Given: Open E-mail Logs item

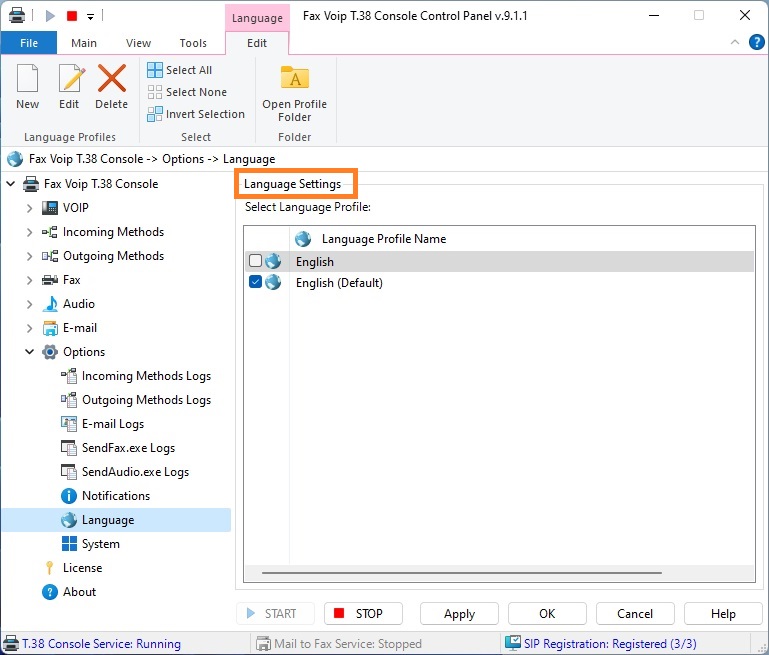Looking at the screenshot, I should coord(113,424).
